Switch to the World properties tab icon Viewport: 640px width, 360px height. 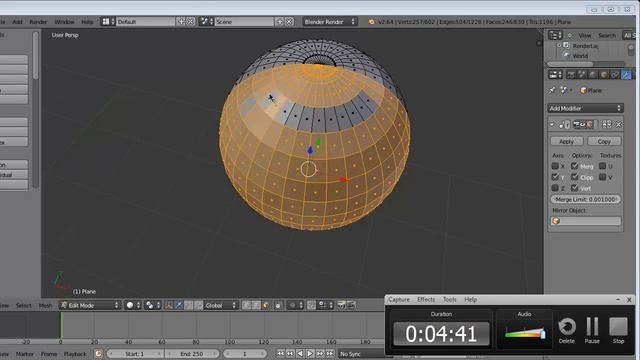593,75
